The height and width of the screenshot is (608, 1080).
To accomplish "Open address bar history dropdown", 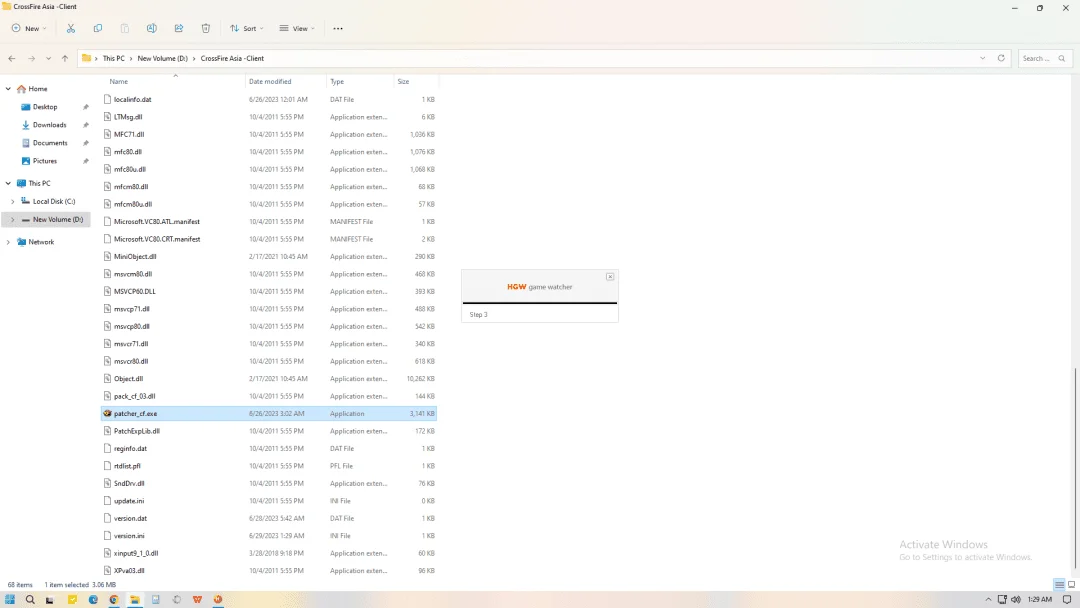I will [982, 59].
